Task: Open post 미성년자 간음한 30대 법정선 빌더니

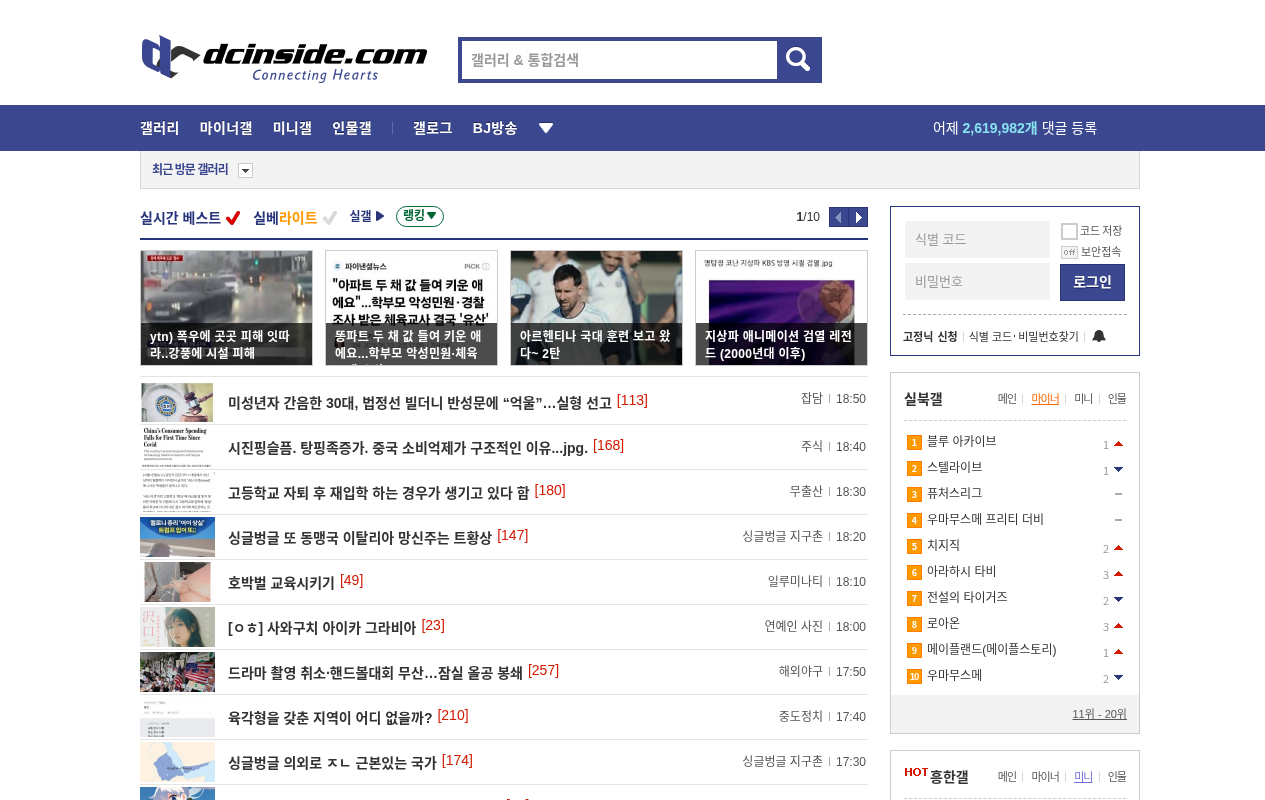Action: coord(420,402)
